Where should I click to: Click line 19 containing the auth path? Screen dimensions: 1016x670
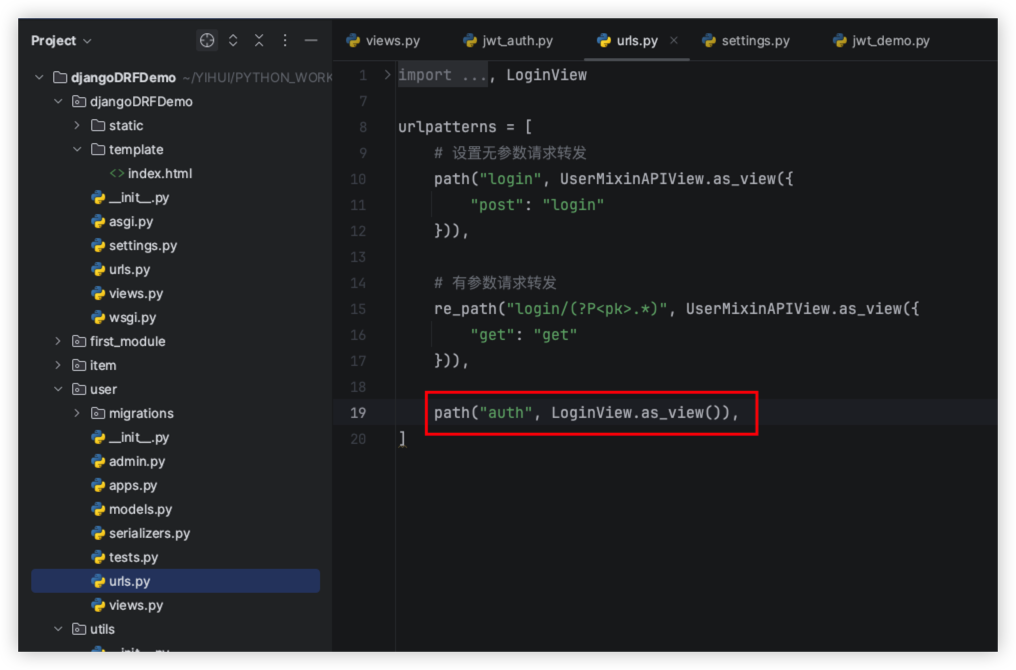(x=586, y=413)
